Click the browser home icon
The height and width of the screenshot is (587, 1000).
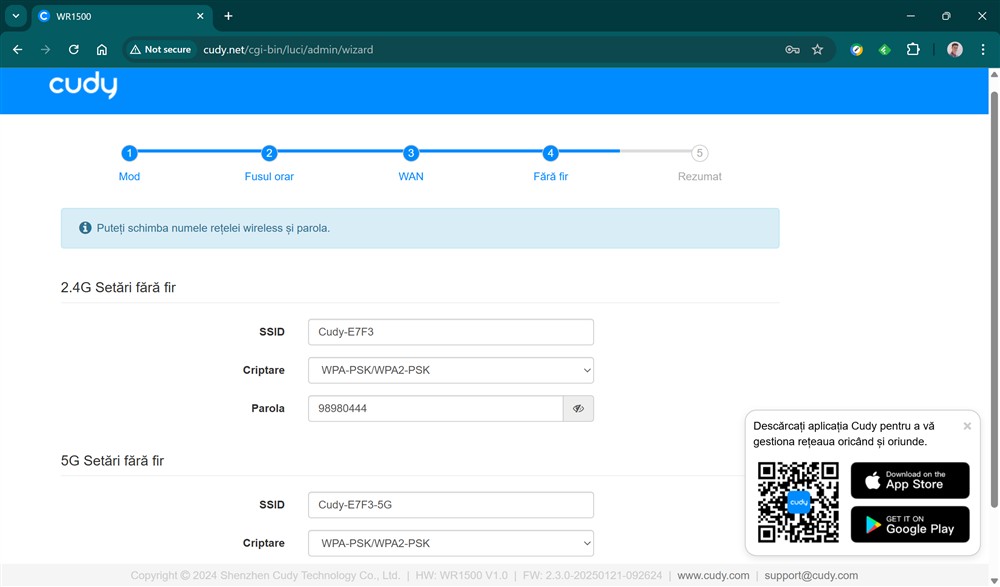pos(101,49)
